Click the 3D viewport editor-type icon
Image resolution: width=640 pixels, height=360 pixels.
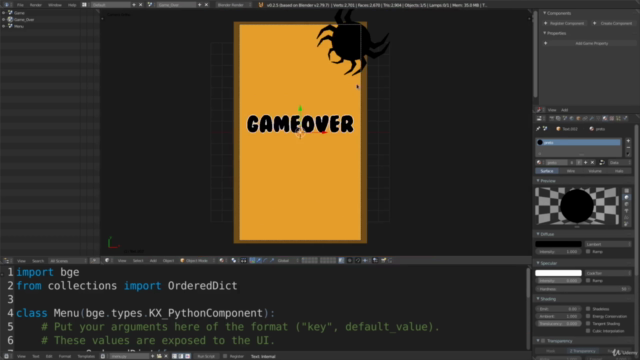pos(107,260)
